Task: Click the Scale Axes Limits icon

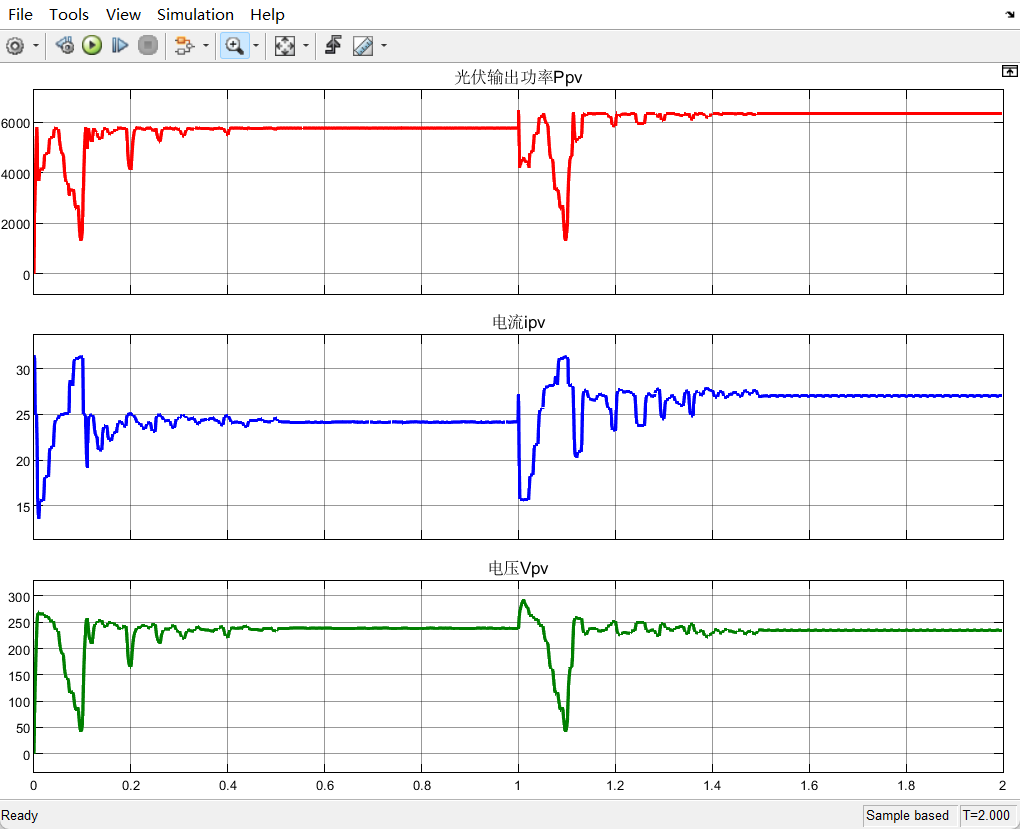Action: pos(285,45)
